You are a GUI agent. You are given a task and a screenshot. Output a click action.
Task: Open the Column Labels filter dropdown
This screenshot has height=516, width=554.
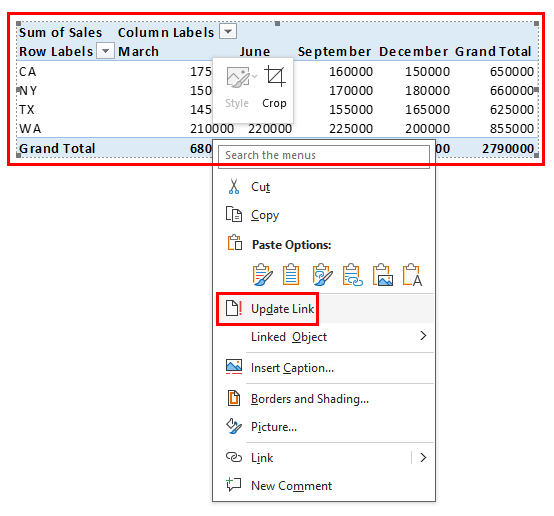click(x=228, y=31)
